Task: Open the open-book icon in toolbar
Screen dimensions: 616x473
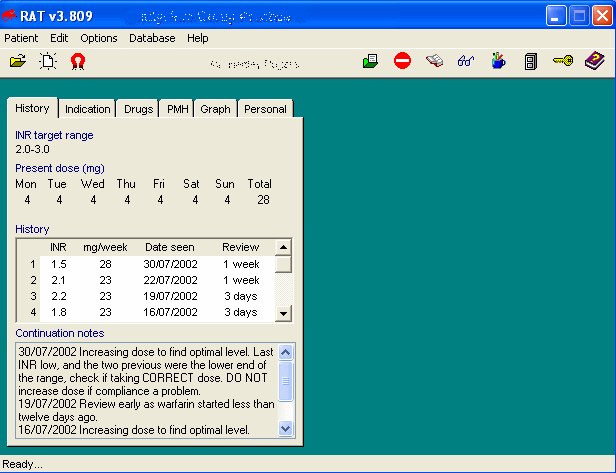Action: 434,61
